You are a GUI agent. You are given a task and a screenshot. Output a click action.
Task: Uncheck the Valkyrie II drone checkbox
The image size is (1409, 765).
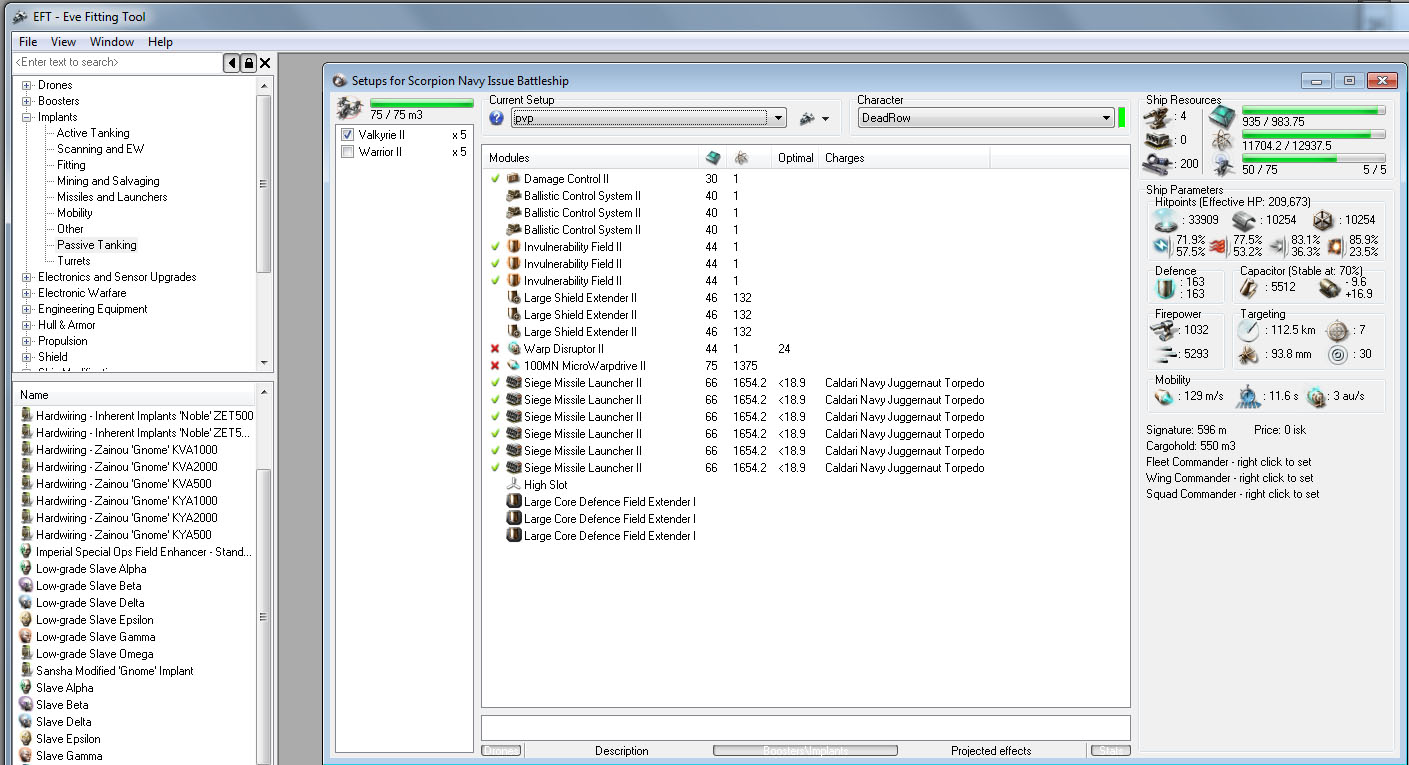(347, 135)
